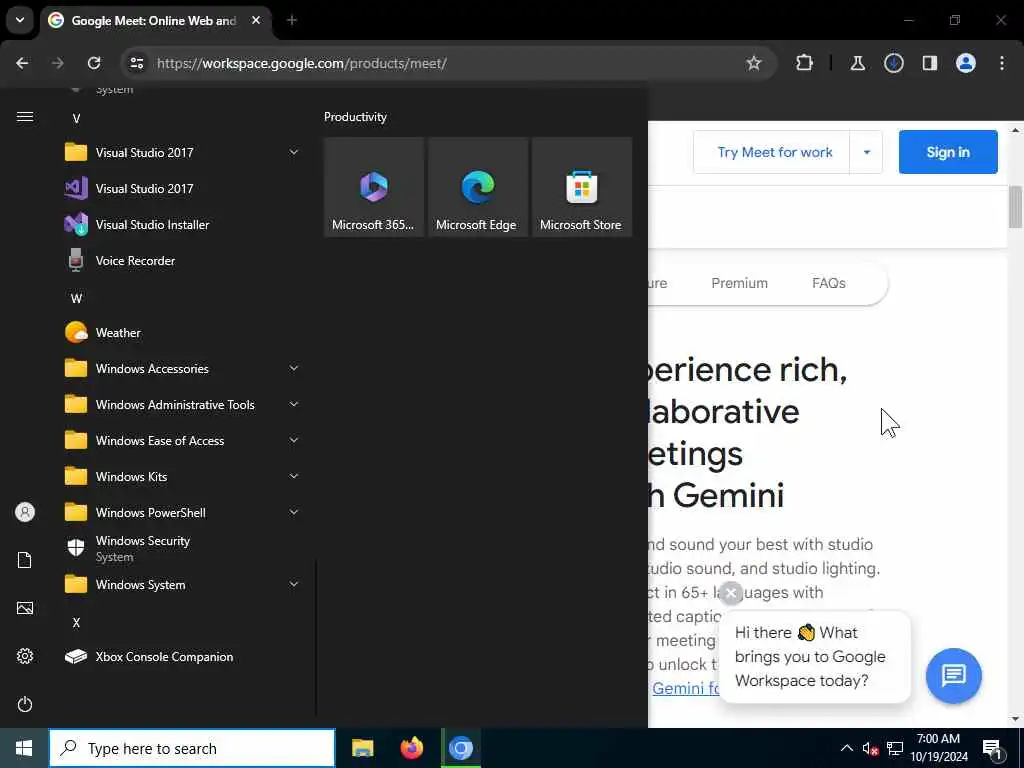Open Microsoft Store tile
1024x768 pixels.
click(x=581, y=187)
